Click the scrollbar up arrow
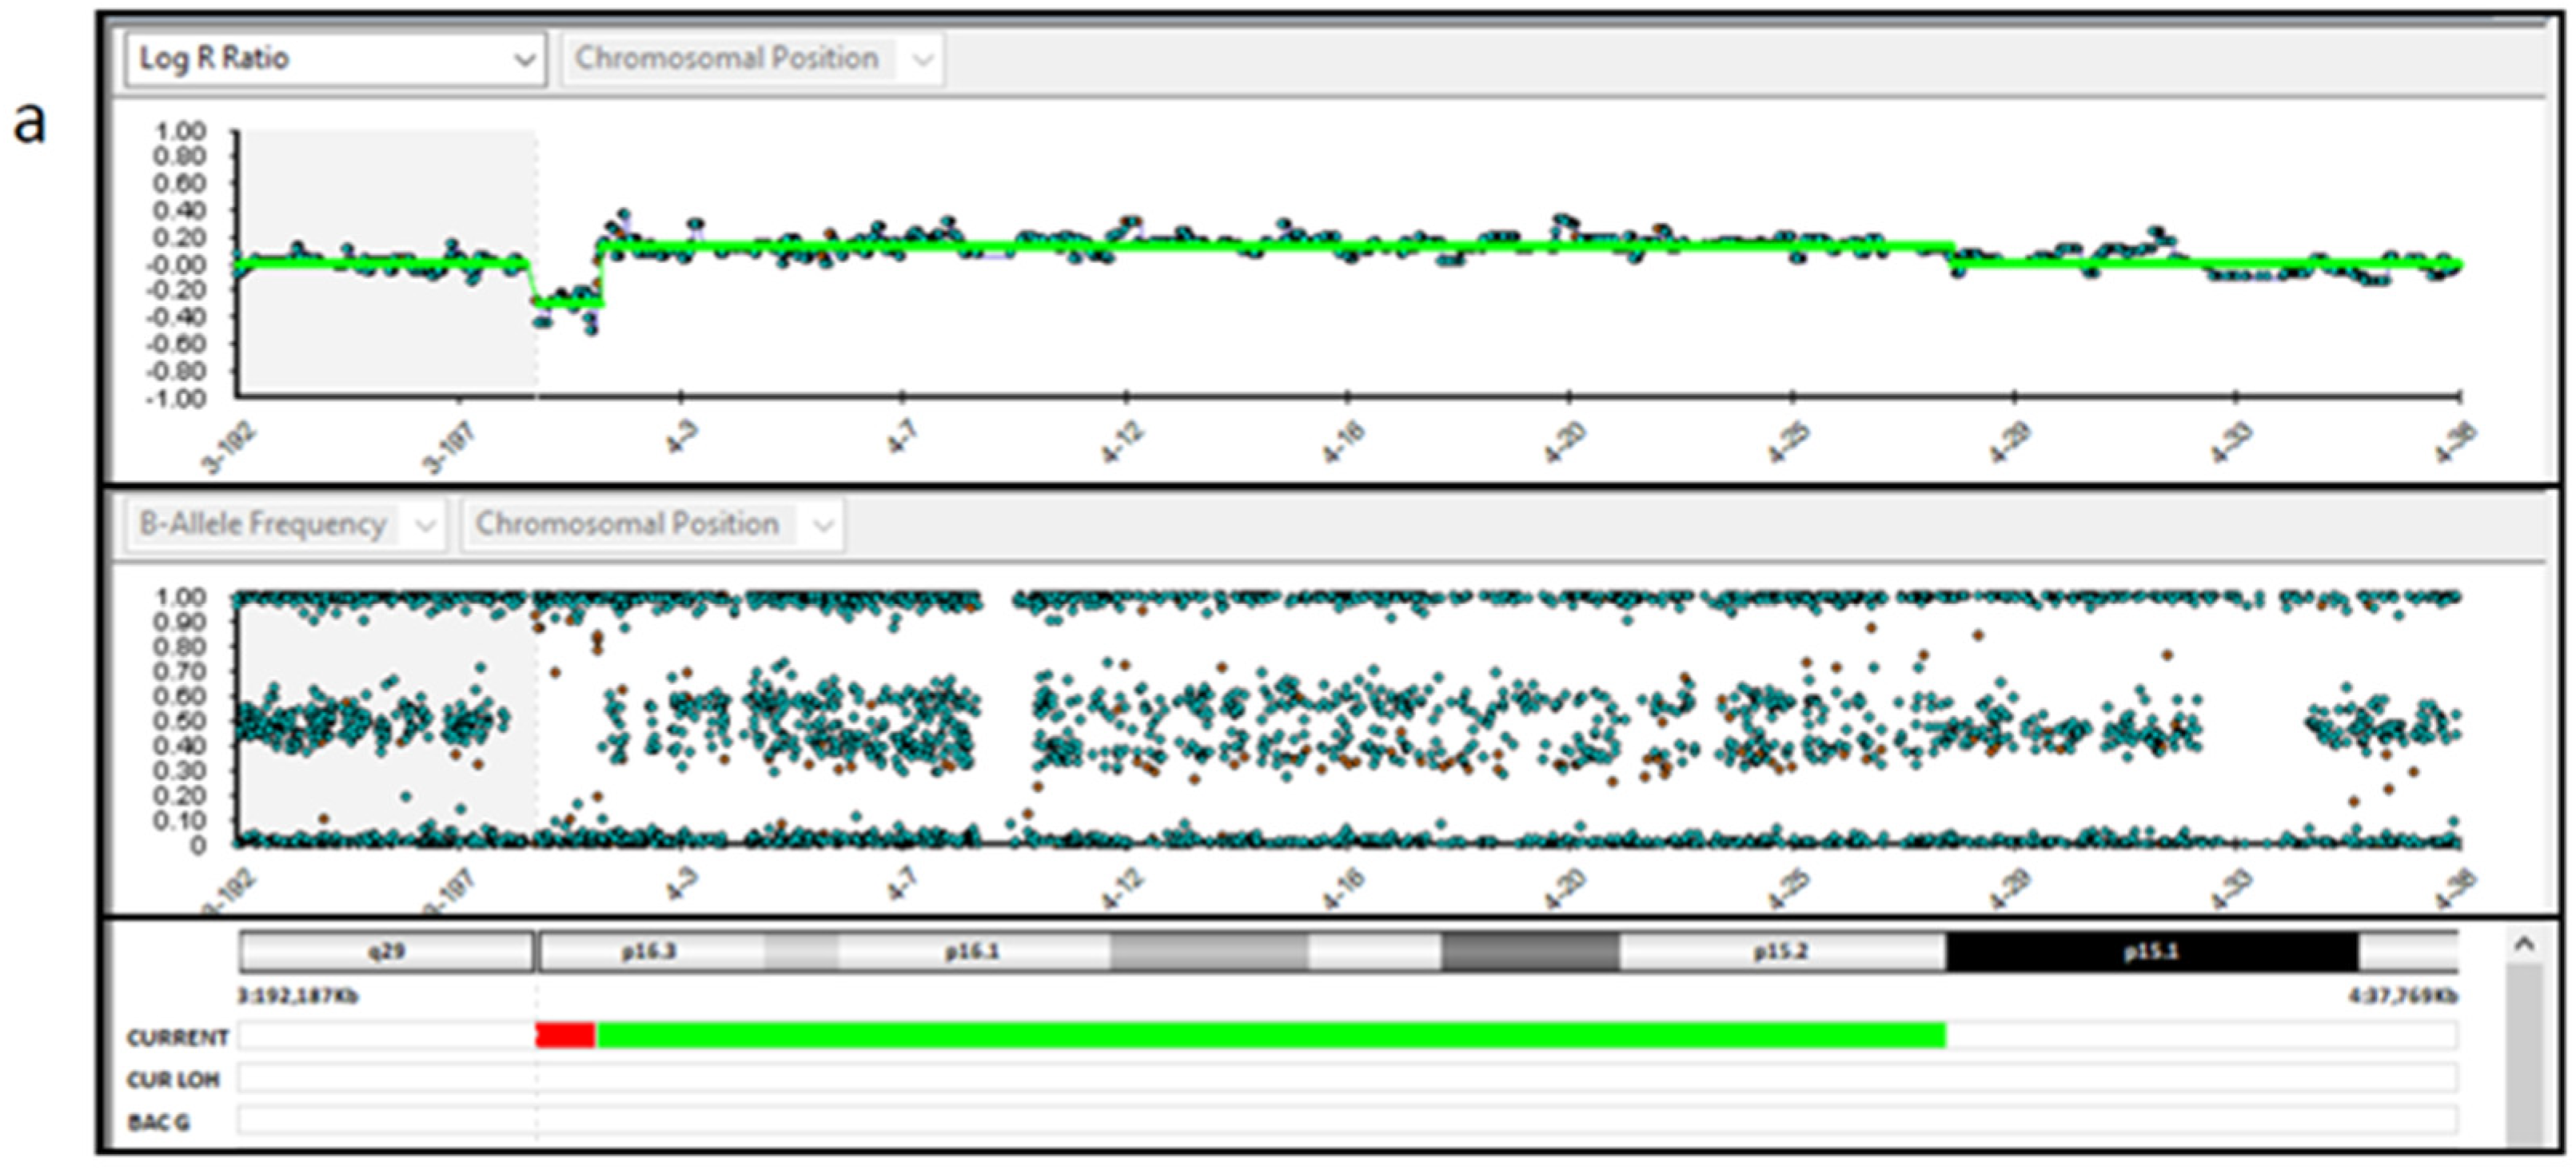 pyautogui.click(x=2524, y=944)
